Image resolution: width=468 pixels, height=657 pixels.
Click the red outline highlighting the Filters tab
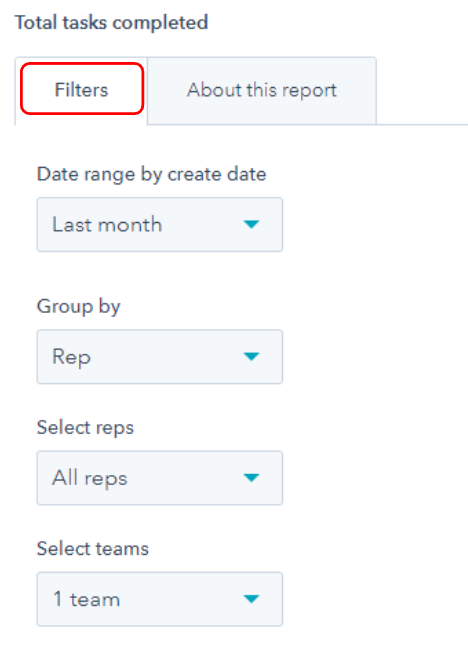click(x=82, y=88)
